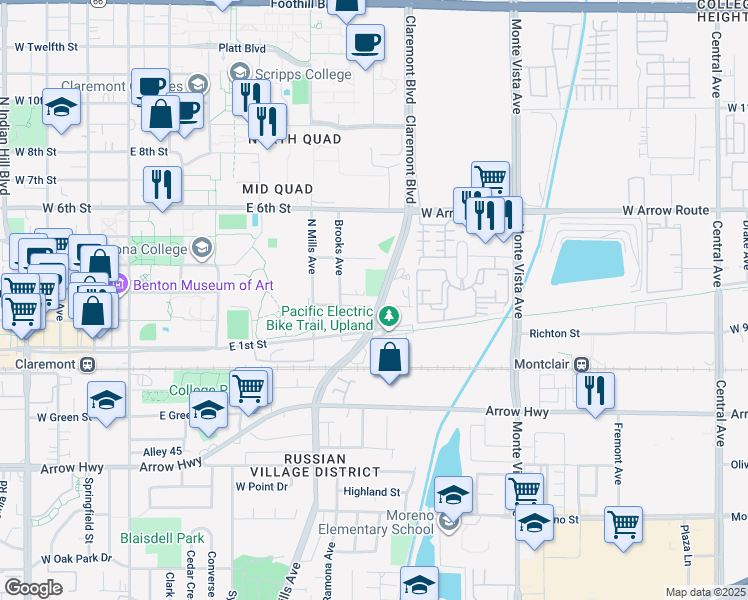Click the shopping bag marker below Pacific Electric Trail
This screenshot has width=748, height=600.
click(390, 358)
